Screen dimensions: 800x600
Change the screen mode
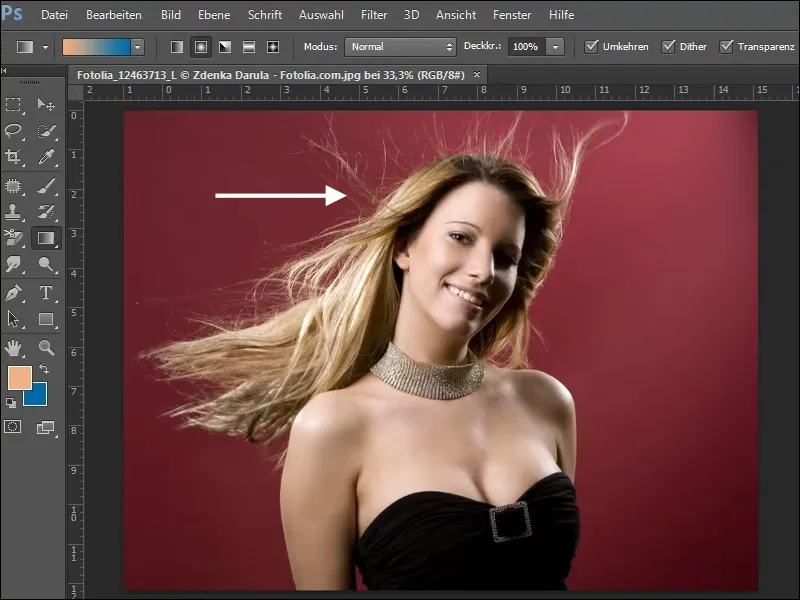[46, 428]
